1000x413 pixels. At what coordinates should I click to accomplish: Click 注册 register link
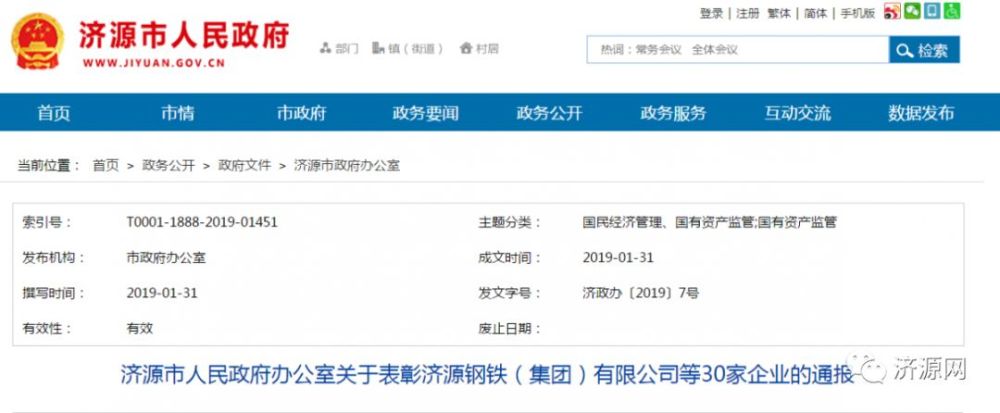pos(747,13)
